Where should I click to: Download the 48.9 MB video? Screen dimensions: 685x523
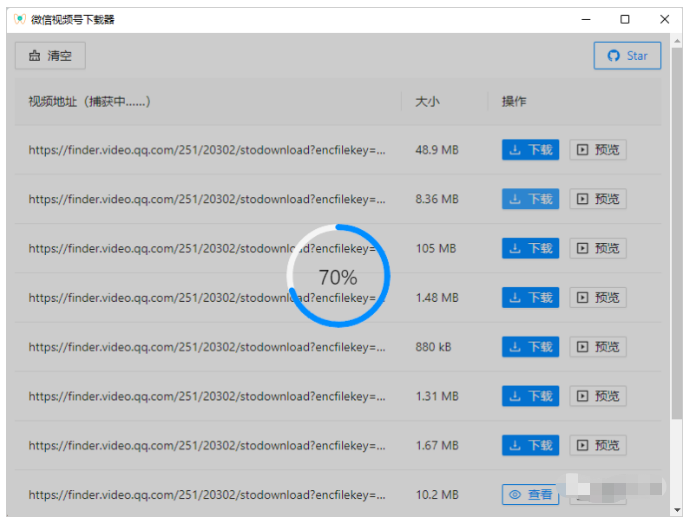pyautogui.click(x=530, y=150)
